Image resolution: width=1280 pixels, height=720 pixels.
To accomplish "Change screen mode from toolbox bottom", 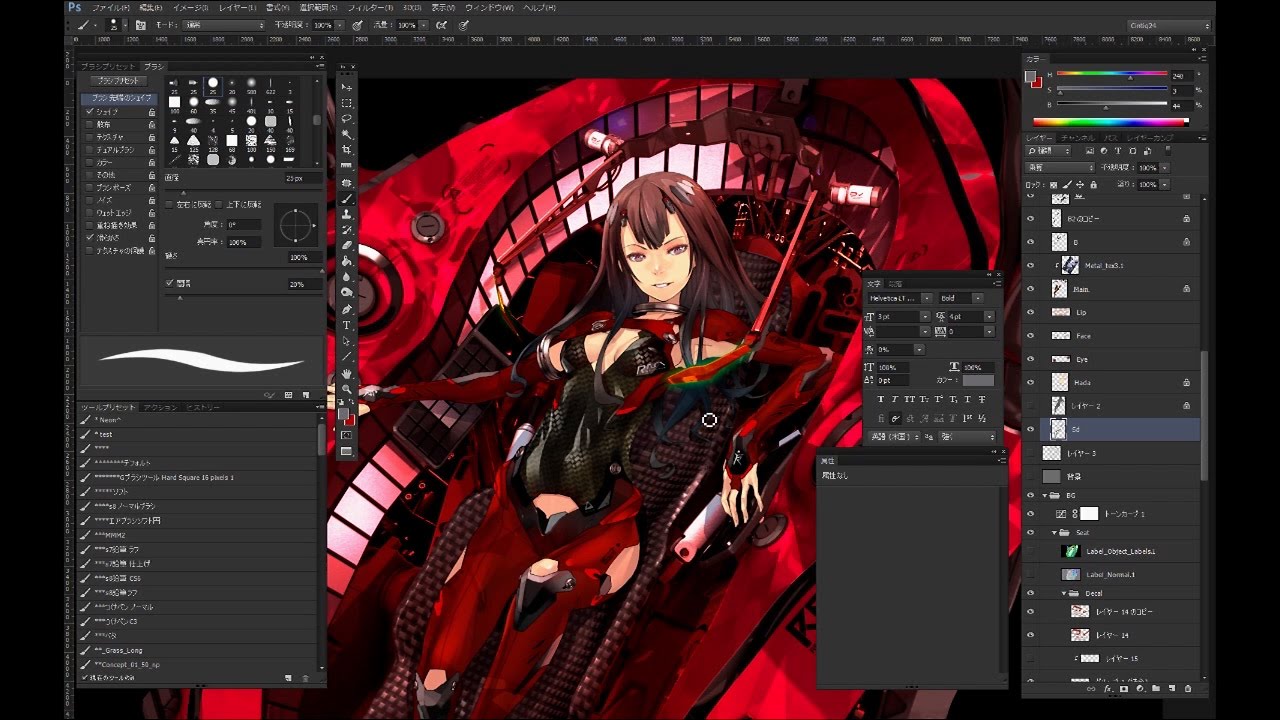I will point(347,451).
